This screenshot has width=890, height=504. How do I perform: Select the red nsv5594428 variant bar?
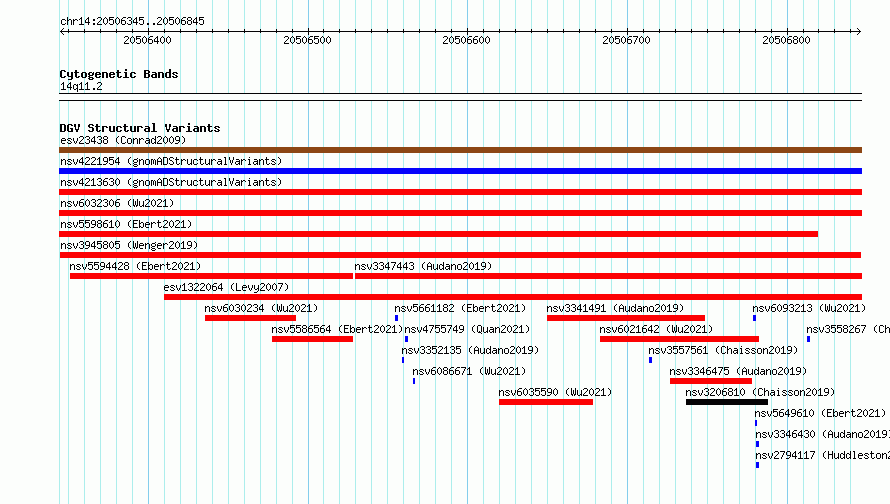coord(211,276)
